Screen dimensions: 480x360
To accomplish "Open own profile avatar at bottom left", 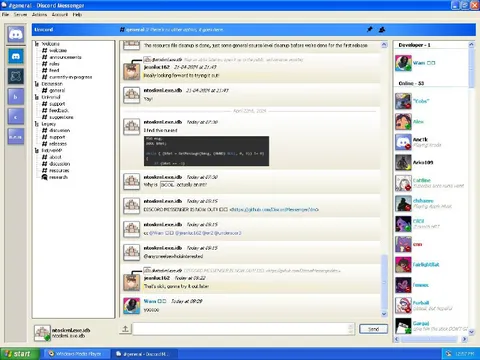I will 42,333.
